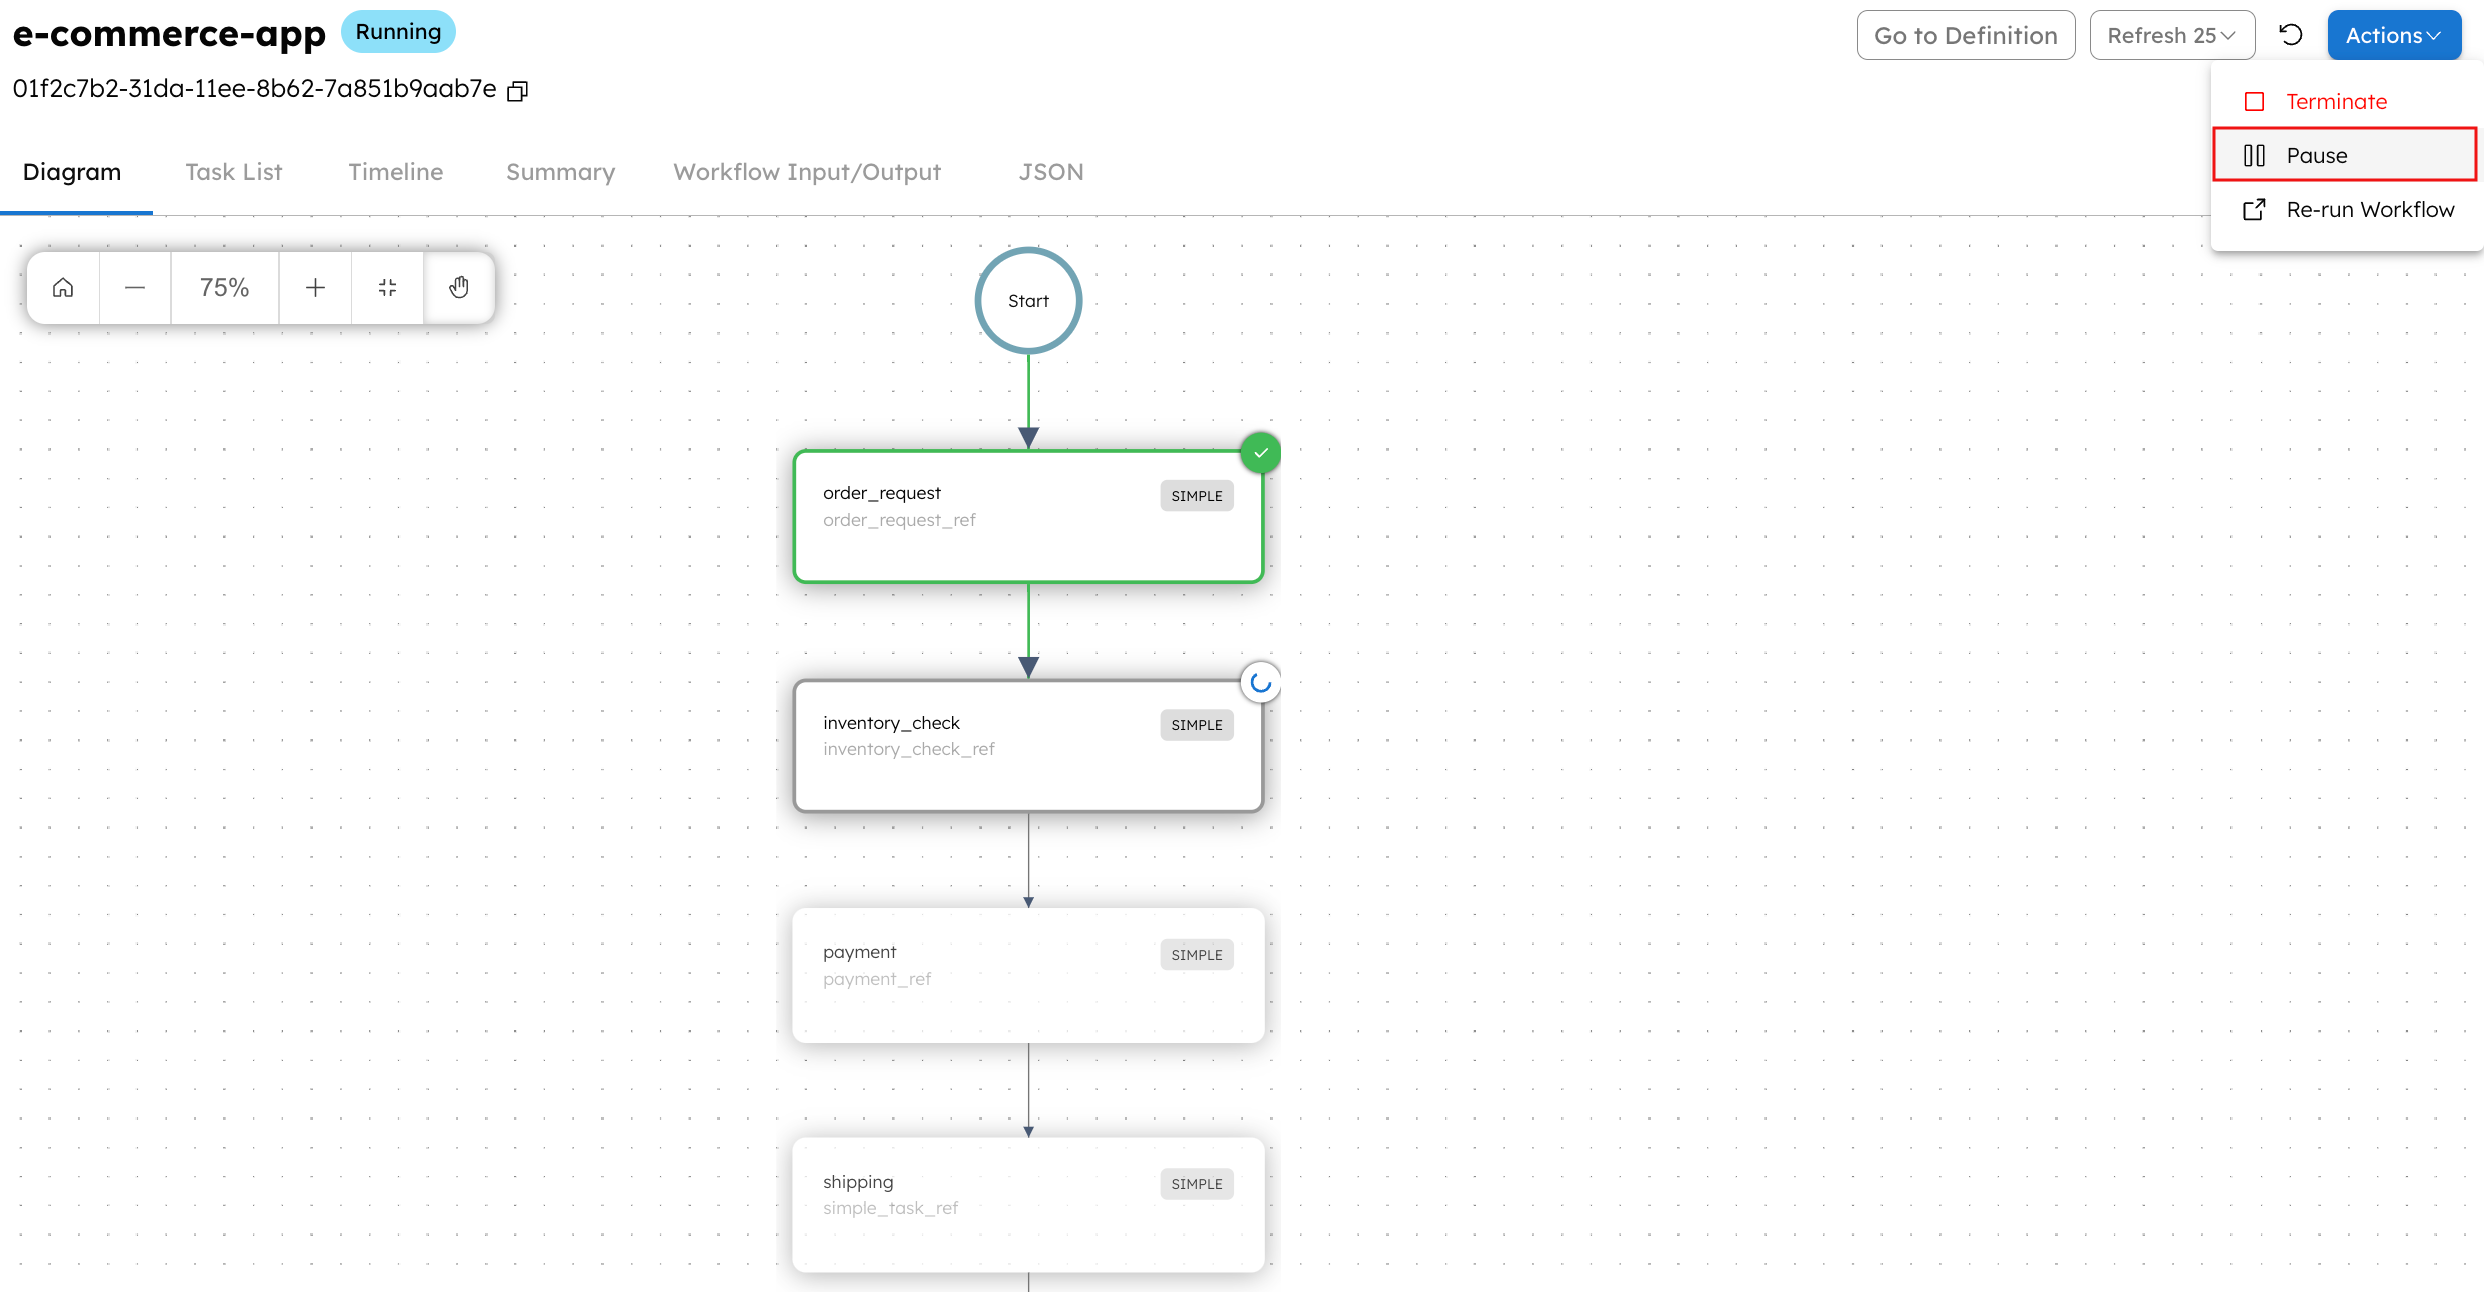Switch to the Workflow Input/Output tab
This screenshot has height=1292, width=2484.
click(806, 171)
